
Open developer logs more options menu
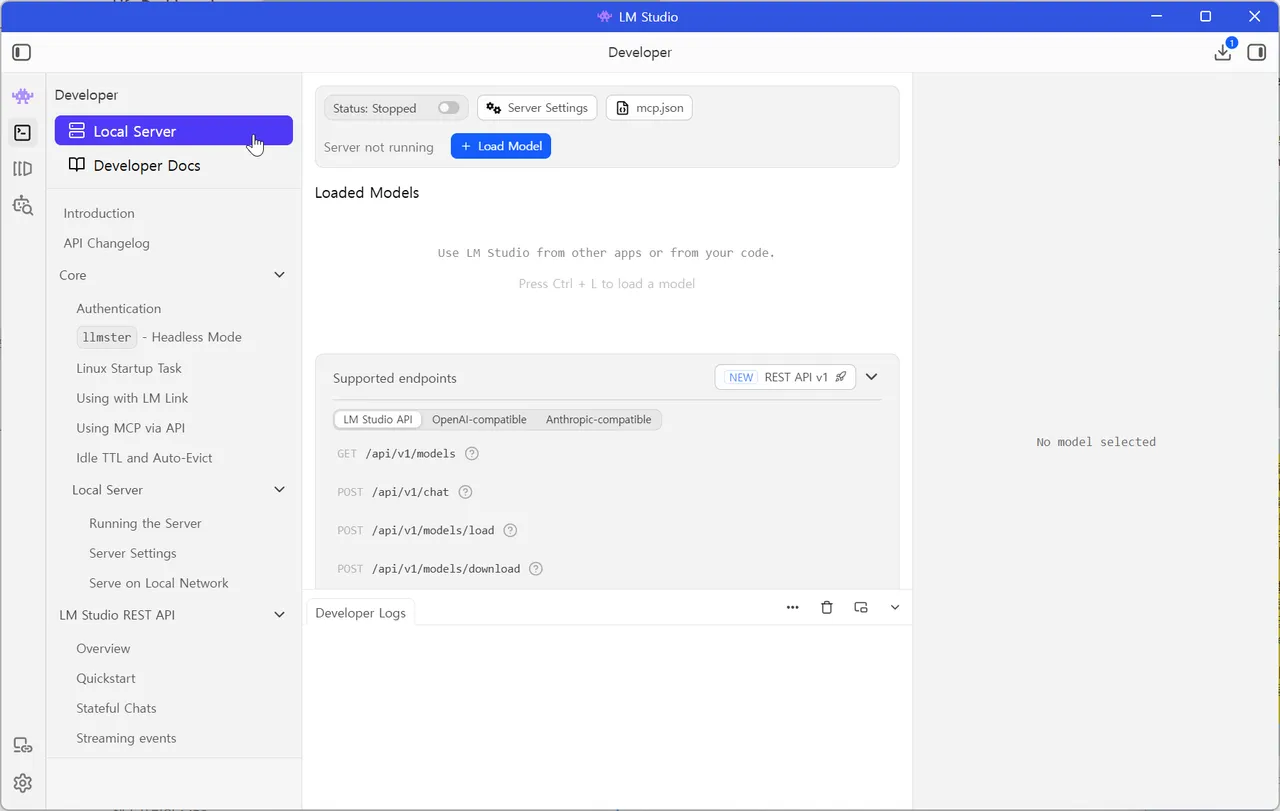(x=793, y=607)
